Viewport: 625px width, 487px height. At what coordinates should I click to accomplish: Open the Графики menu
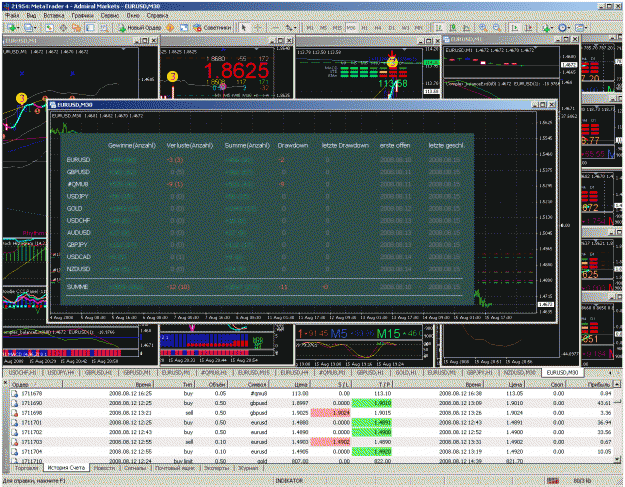pyautogui.click(x=83, y=15)
